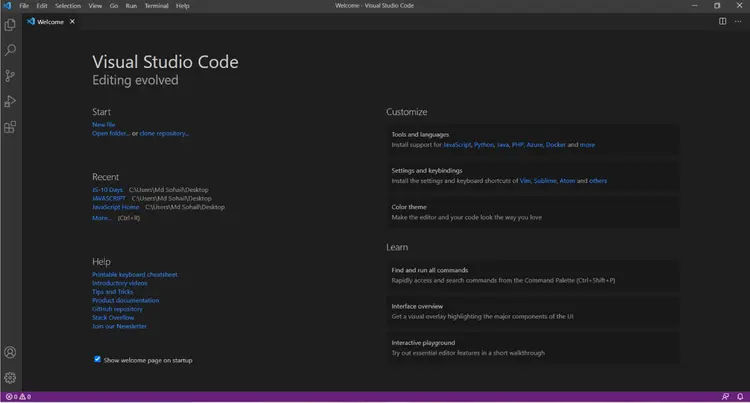Install JavaScript language support link
Viewport: 750px width, 403px height.
pyautogui.click(x=457, y=145)
